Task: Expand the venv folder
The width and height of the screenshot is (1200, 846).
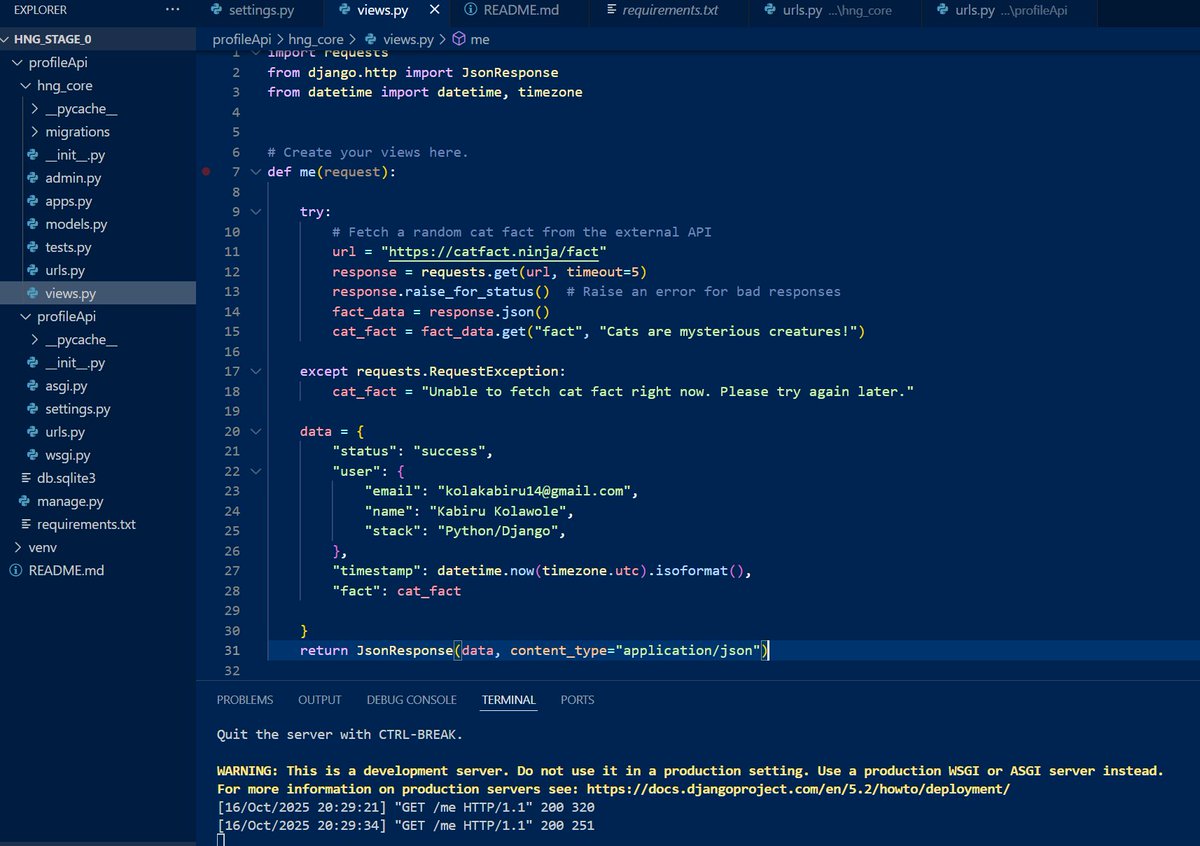Action: [17, 547]
